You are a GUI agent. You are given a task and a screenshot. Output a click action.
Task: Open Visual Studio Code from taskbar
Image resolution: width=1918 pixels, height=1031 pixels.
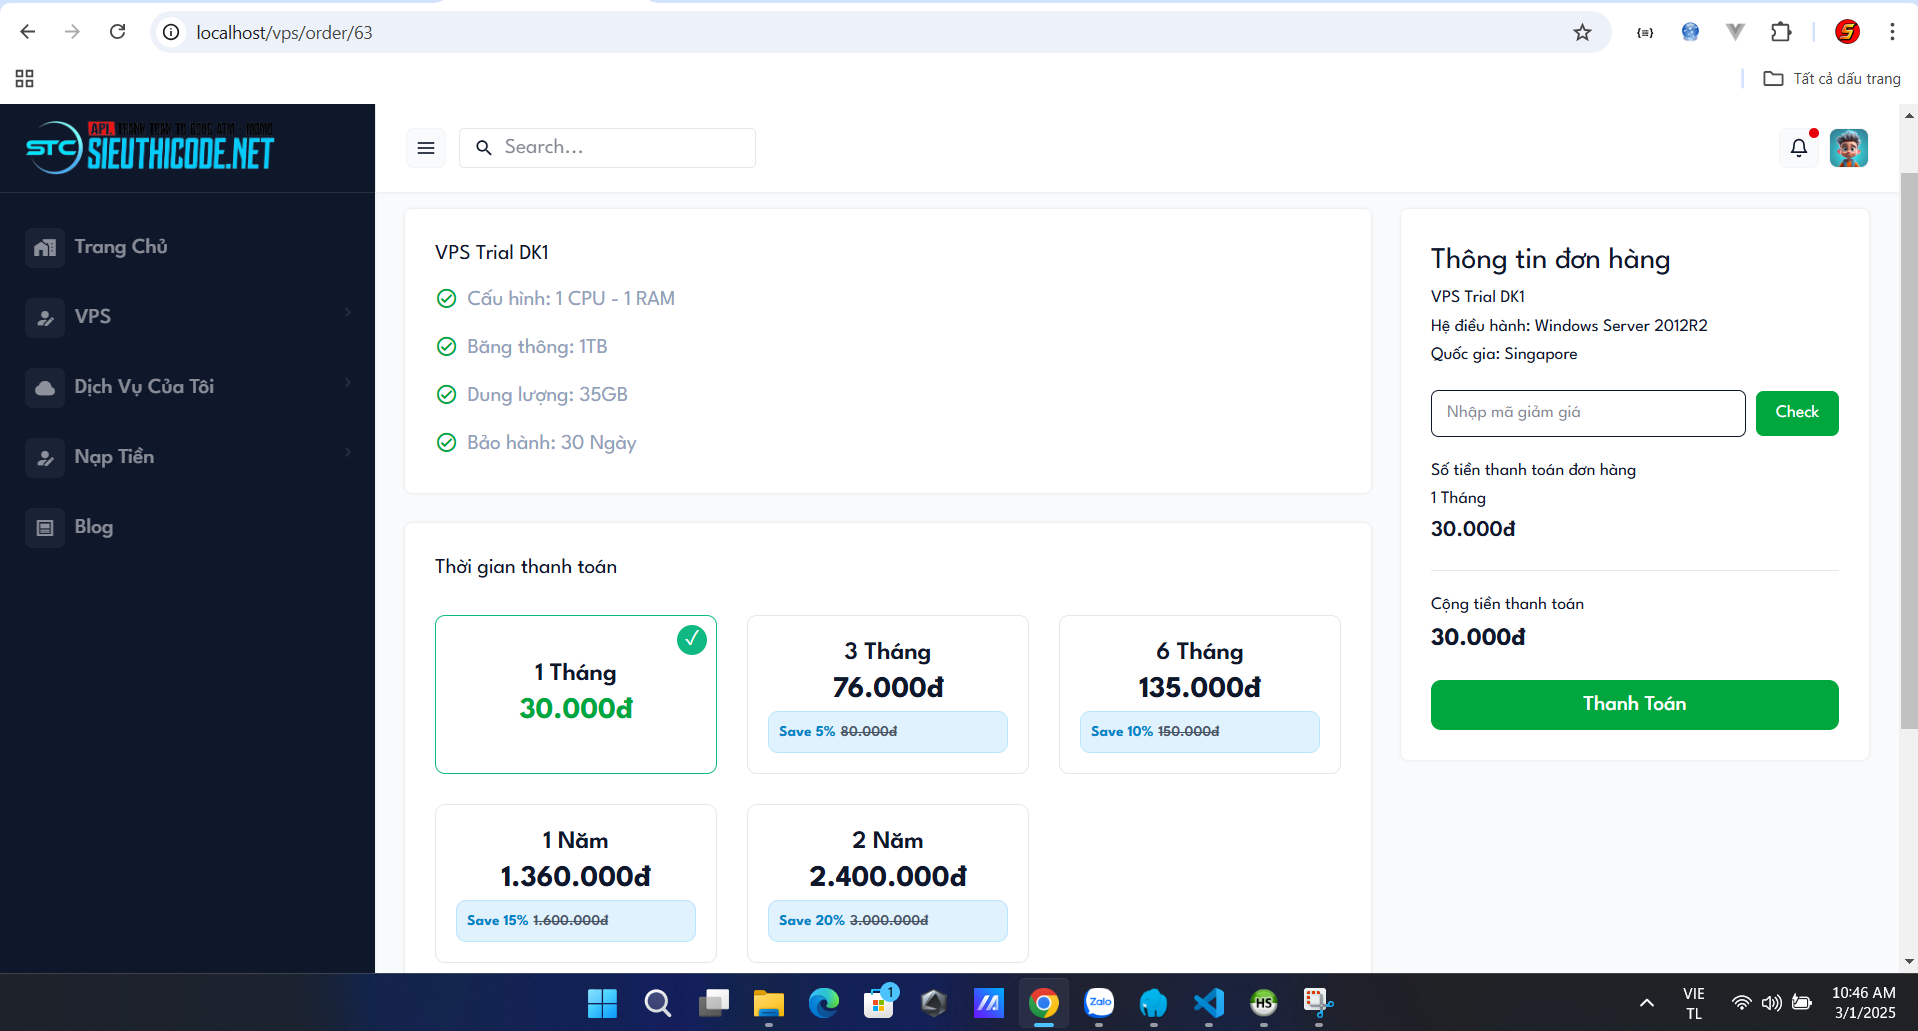[x=1208, y=1002]
